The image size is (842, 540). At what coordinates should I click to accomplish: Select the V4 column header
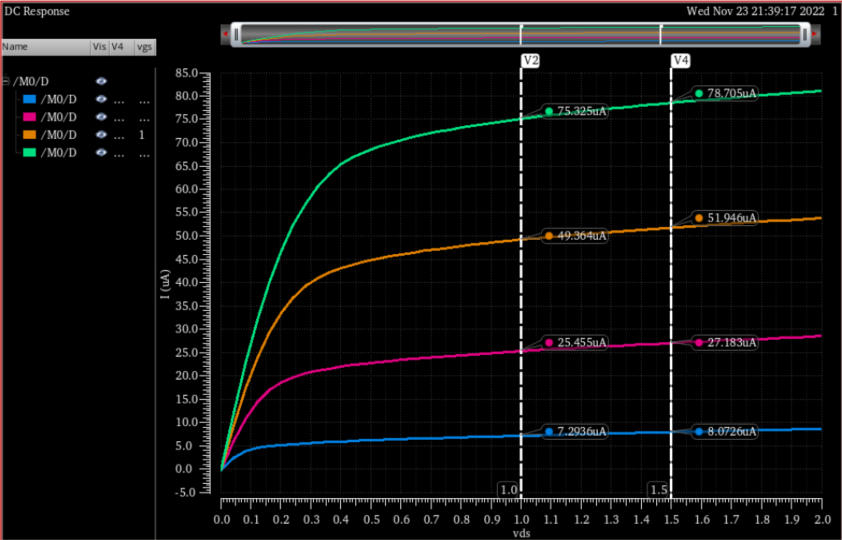pyautogui.click(x=118, y=46)
